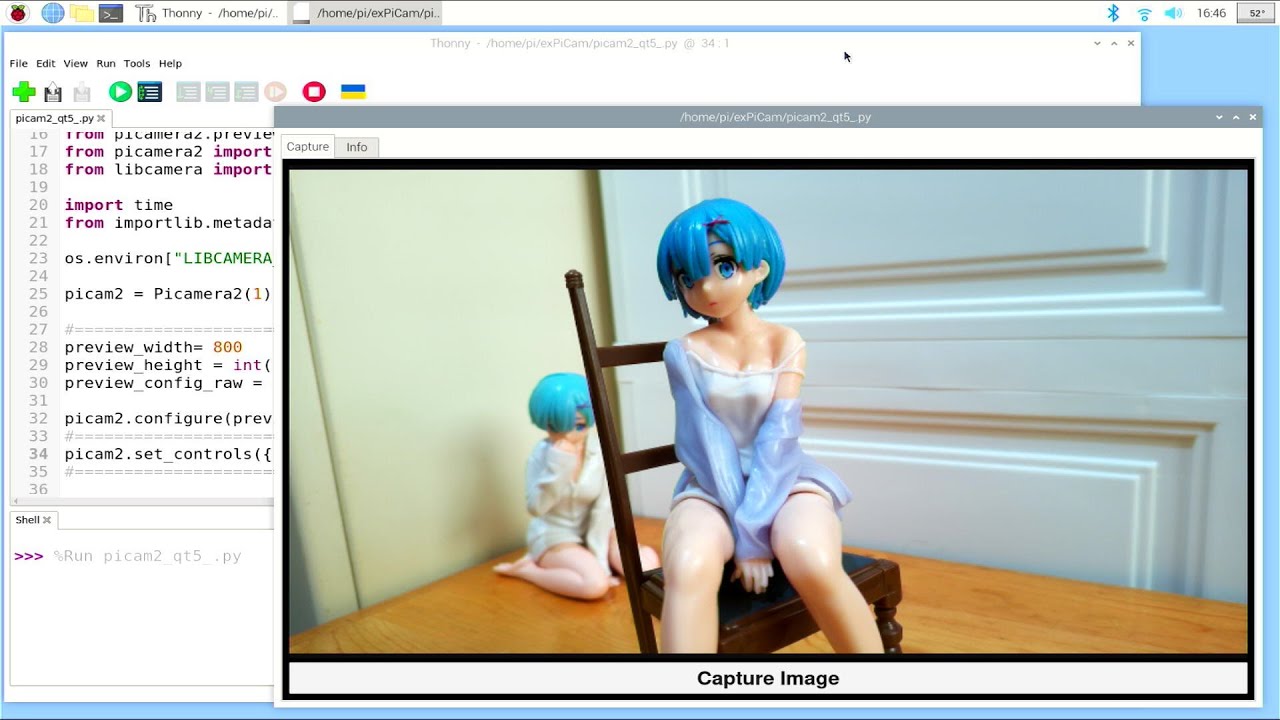This screenshot has height=720, width=1280.
Task: Click the Capture Image button
Action: click(x=768, y=678)
